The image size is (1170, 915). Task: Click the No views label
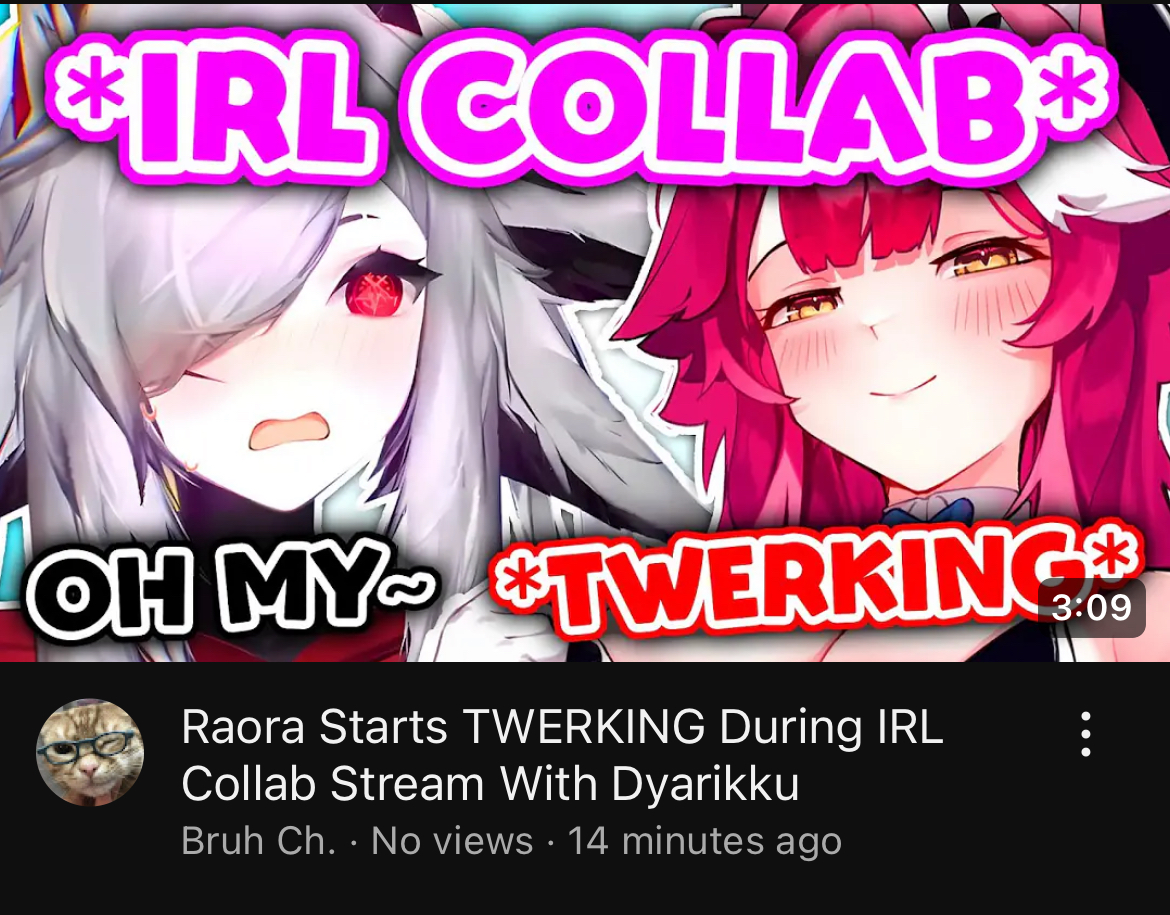click(452, 841)
